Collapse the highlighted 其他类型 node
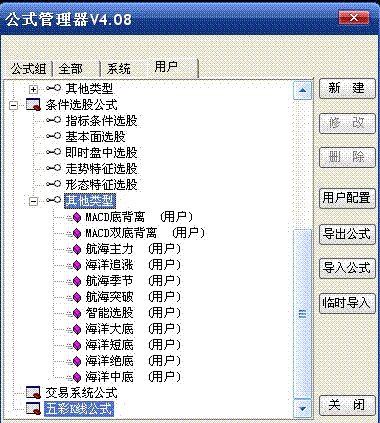Screen dimensions: 380x423 (x=33, y=201)
